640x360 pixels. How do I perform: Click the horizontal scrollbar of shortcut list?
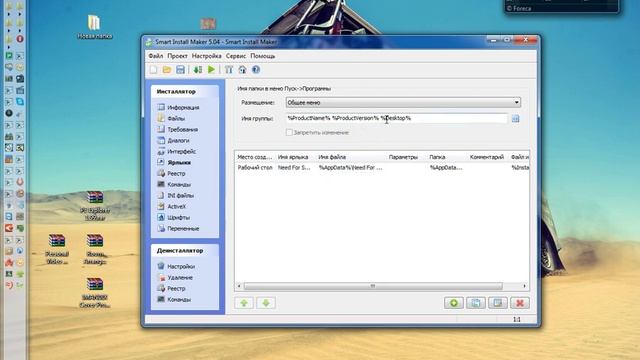(373, 286)
